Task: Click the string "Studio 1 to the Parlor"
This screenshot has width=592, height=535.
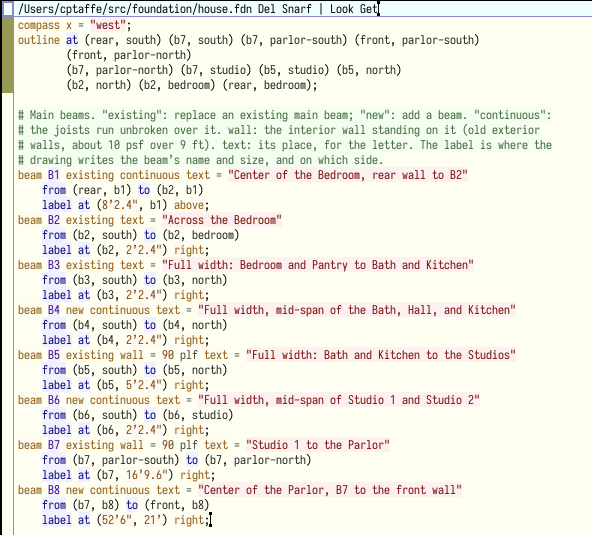Action: (x=318, y=445)
